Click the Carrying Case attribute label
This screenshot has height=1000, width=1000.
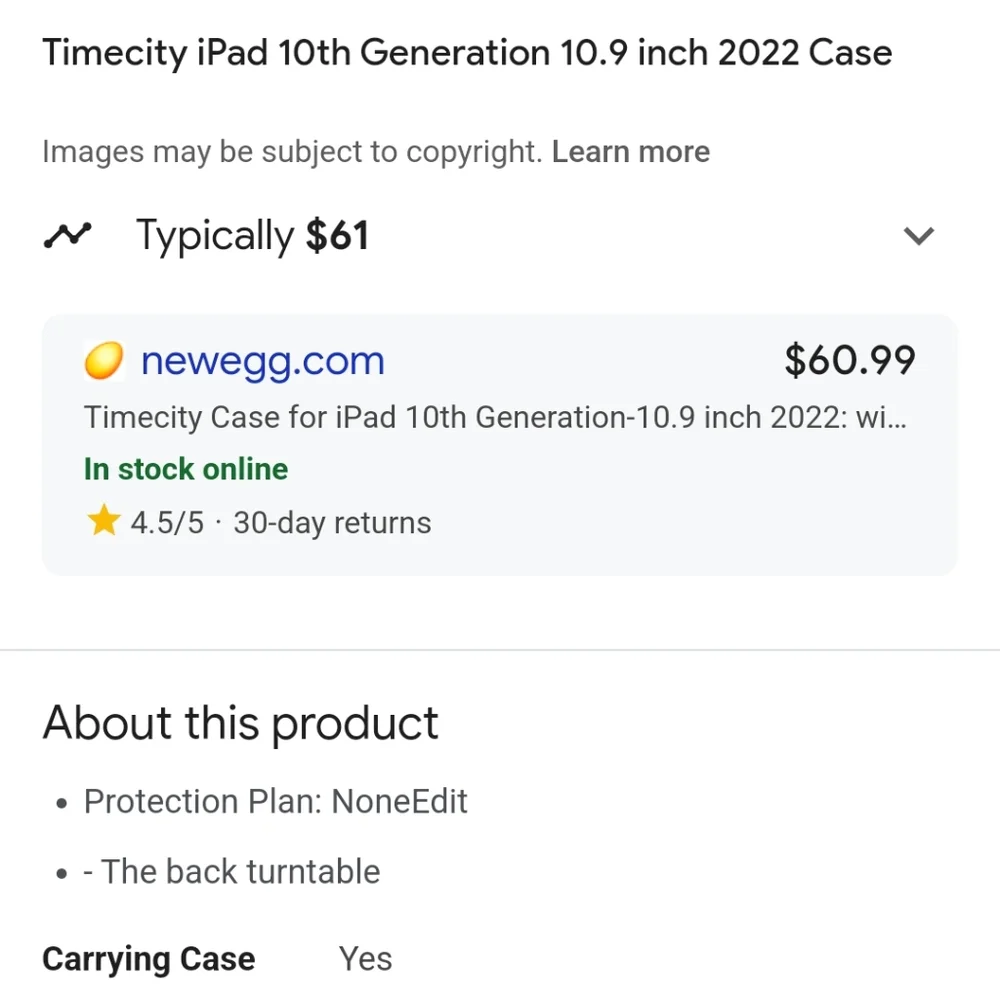click(x=149, y=959)
